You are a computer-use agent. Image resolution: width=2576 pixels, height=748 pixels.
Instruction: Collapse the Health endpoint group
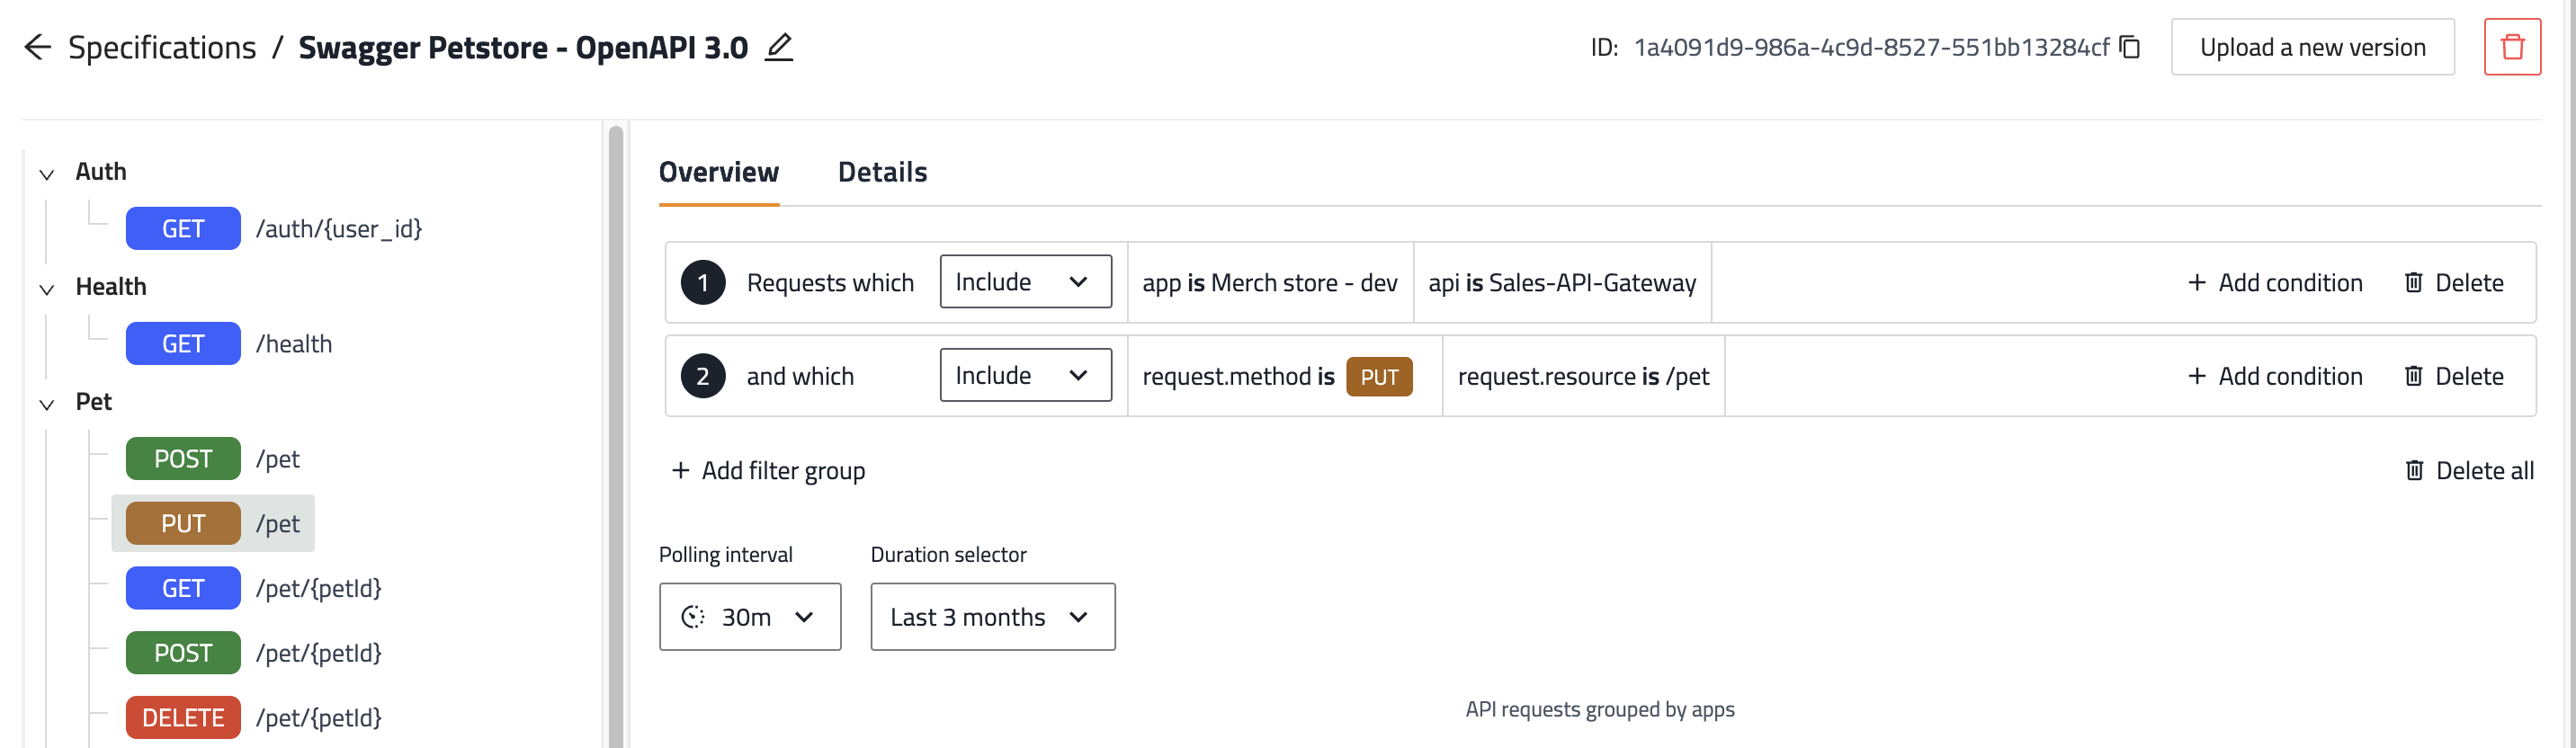[47, 289]
